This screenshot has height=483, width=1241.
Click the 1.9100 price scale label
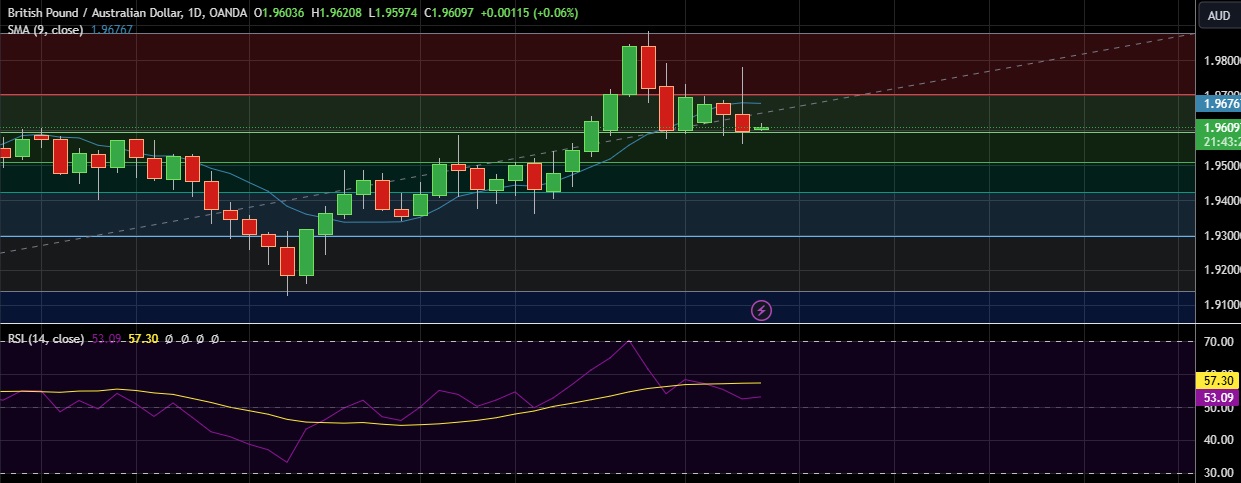[x=1222, y=305]
